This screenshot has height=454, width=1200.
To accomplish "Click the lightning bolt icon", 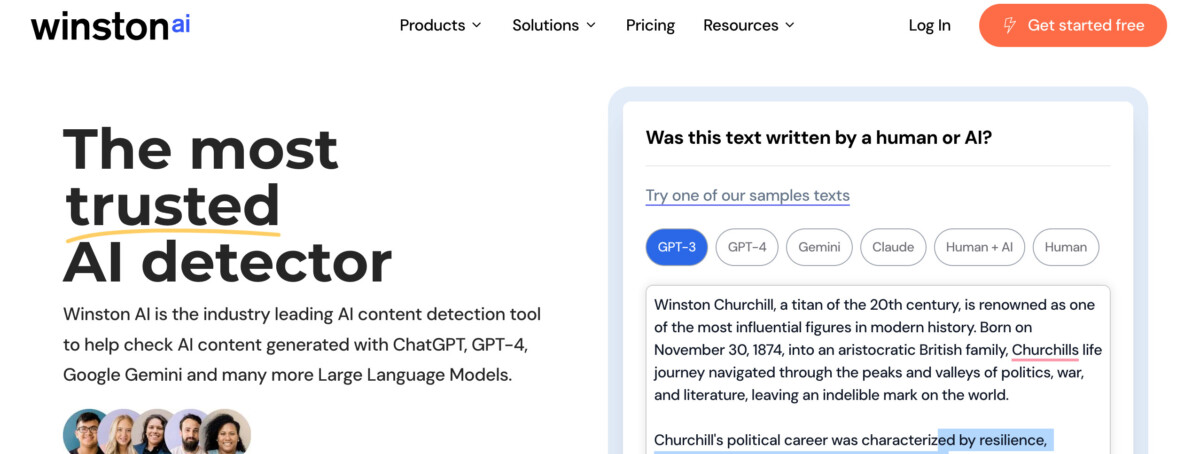I will (x=1010, y=26).
